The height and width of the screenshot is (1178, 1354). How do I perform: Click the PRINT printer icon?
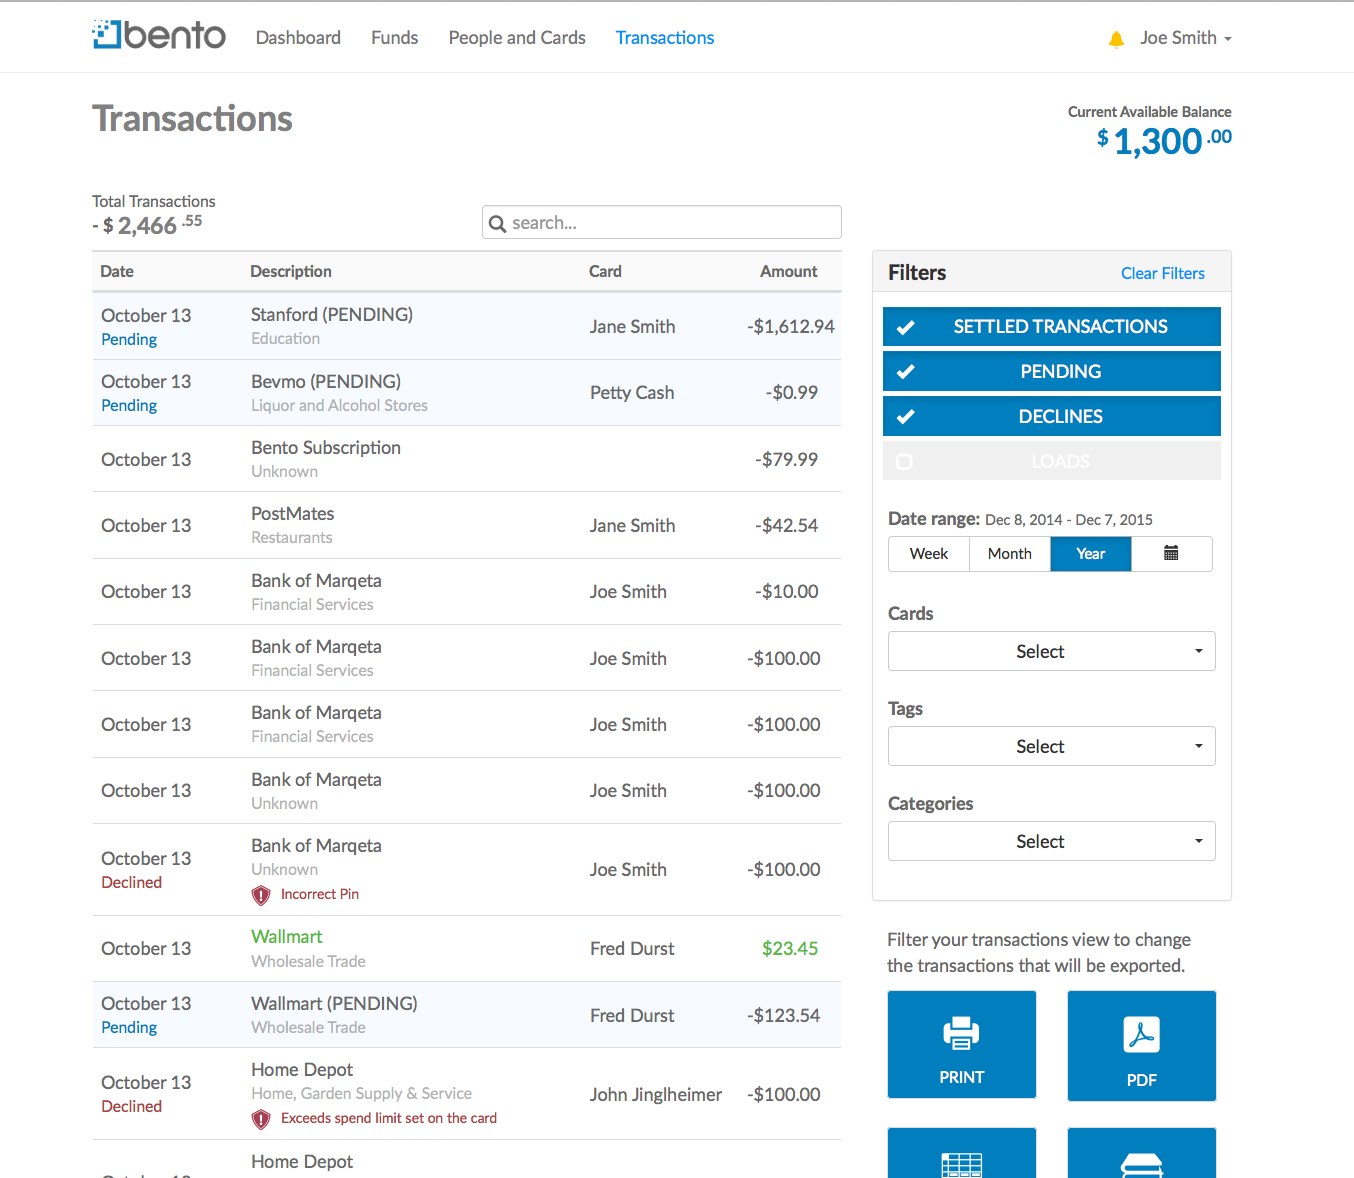[x=961, y=1033]
